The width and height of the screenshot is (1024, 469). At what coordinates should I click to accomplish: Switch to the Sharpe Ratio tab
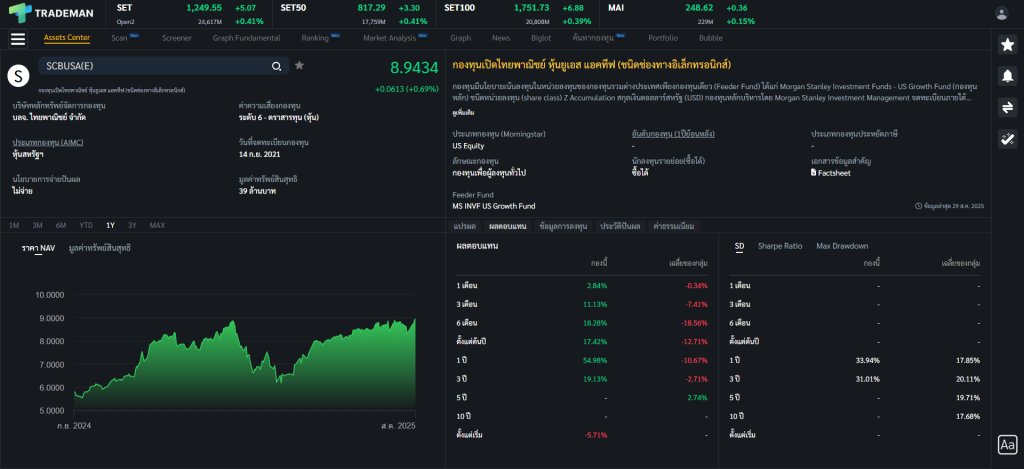point(779,246)
